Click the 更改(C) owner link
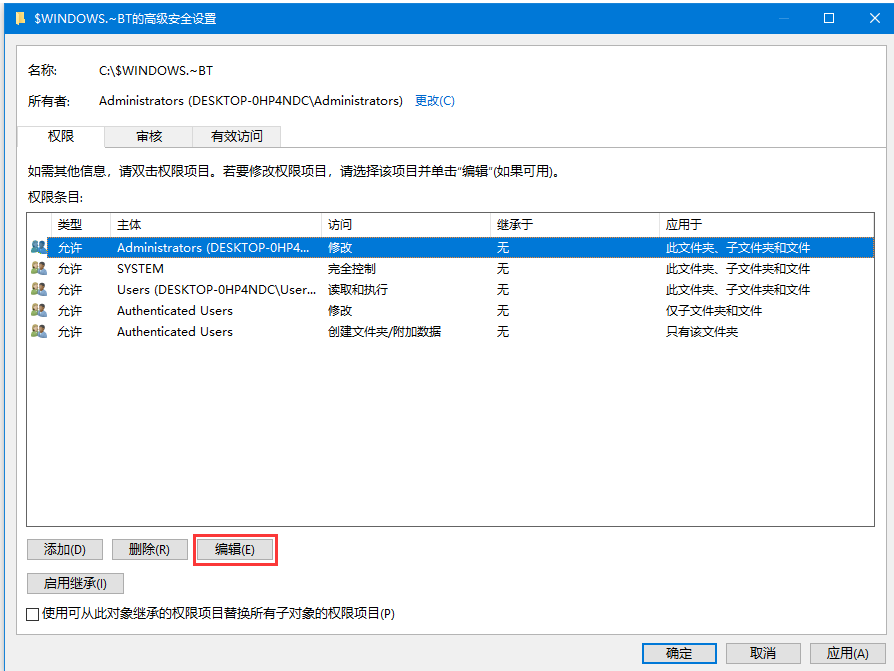This screenshot has width=894, height=671. coord(434,100)
